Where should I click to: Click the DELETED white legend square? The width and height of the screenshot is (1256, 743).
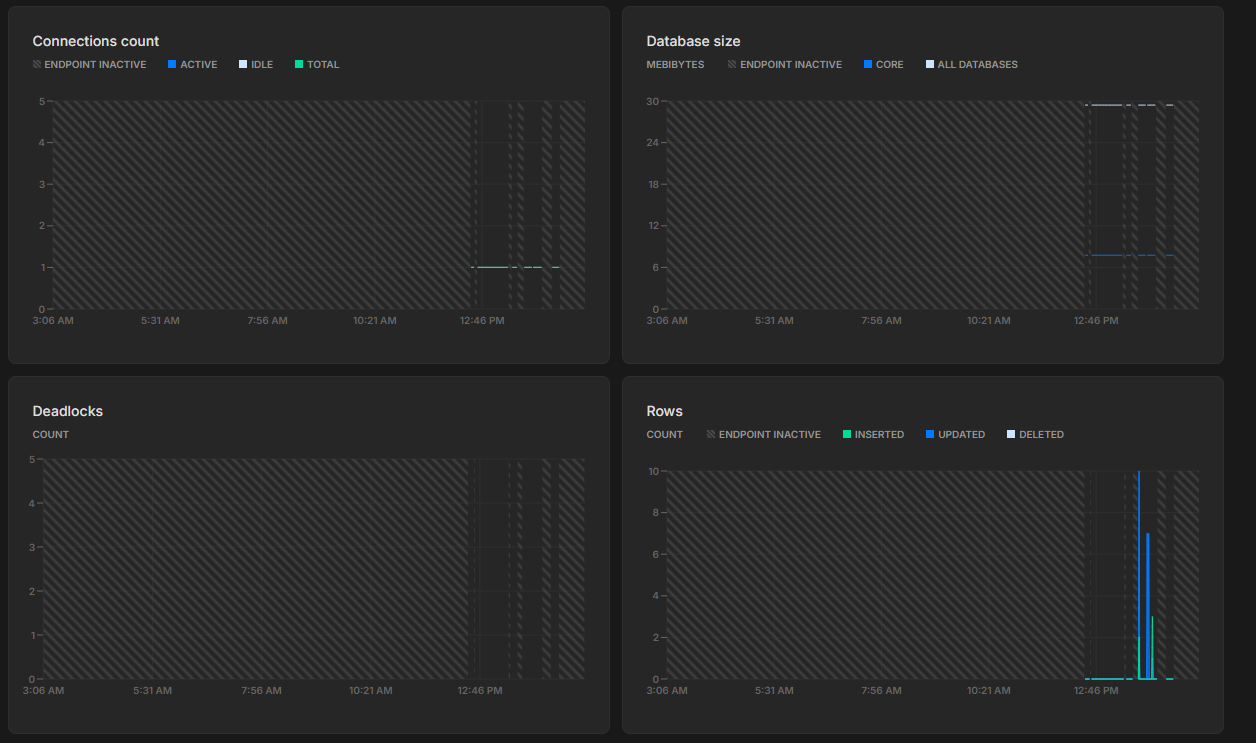[1011, 434]
